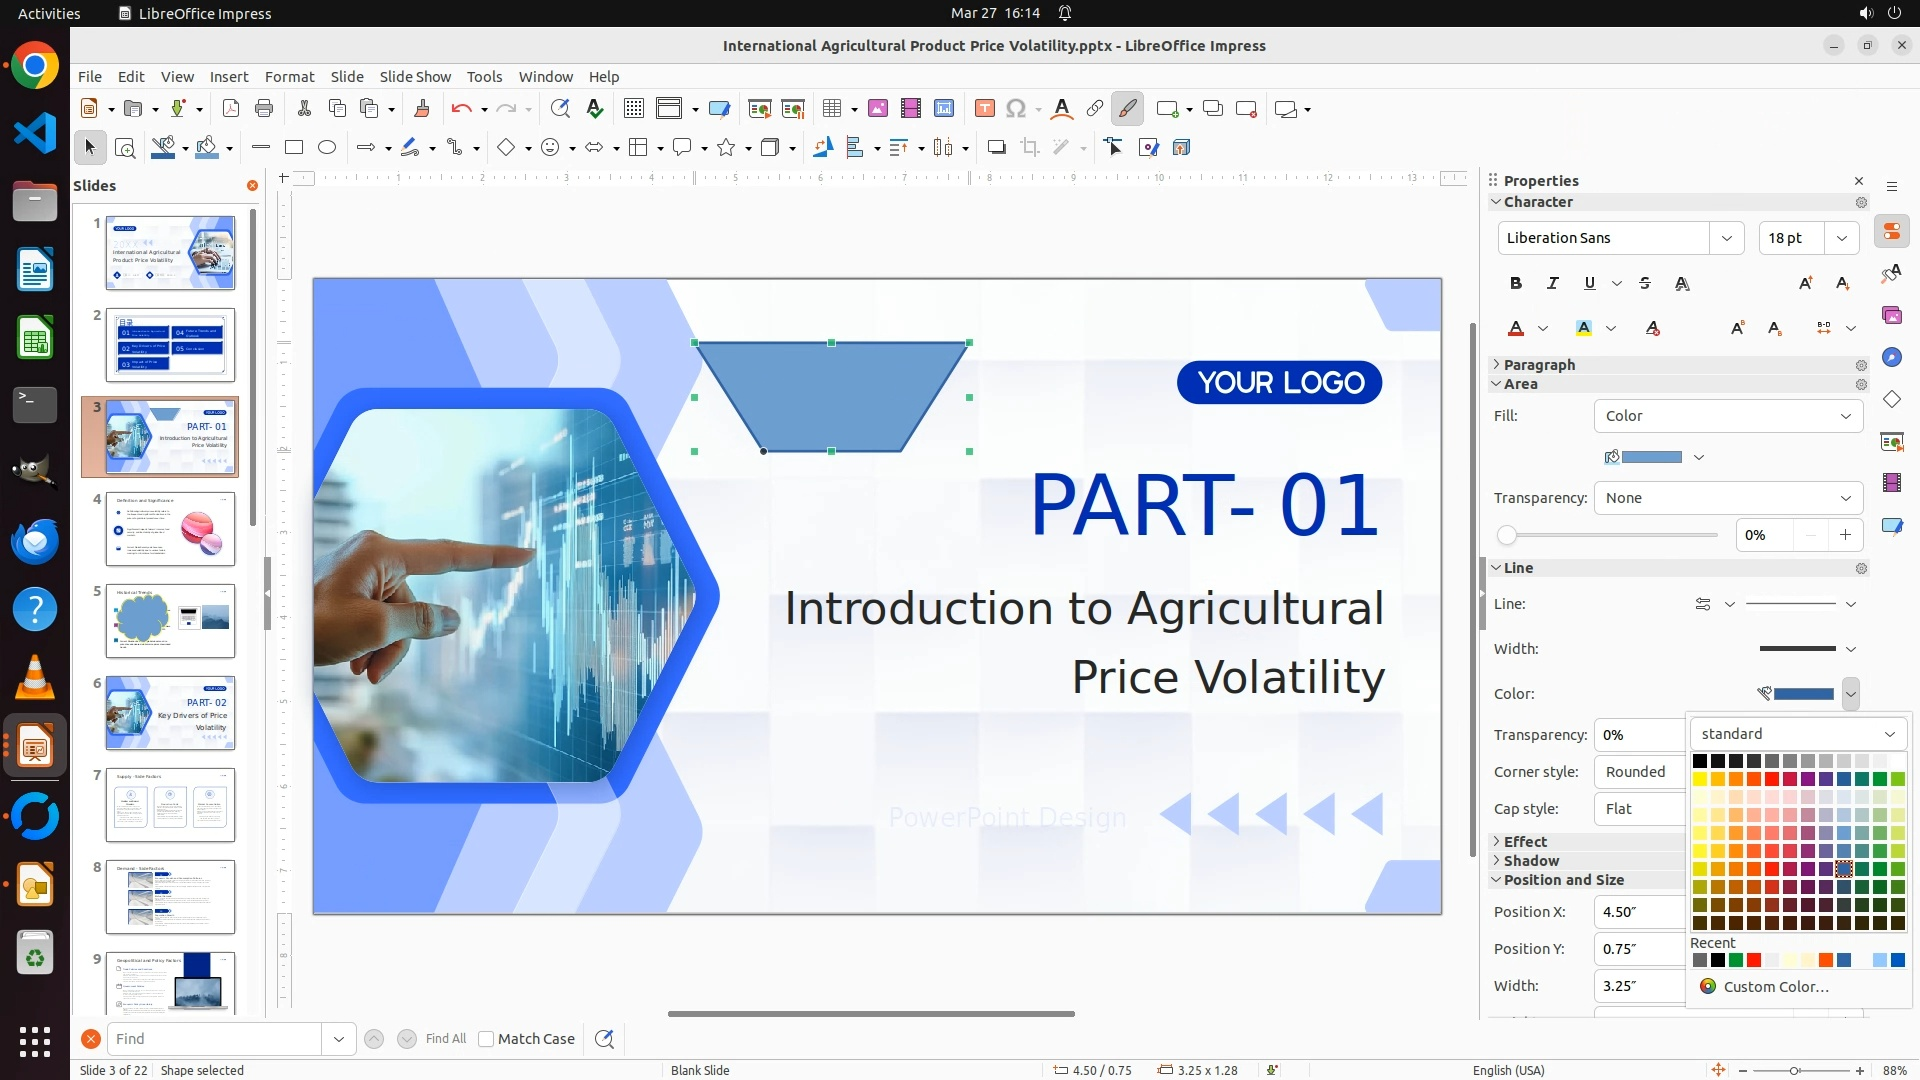Screen dimensions: 1920x1080
Task: Expand the Paragraph section
Action: (x=1538, y=365)
